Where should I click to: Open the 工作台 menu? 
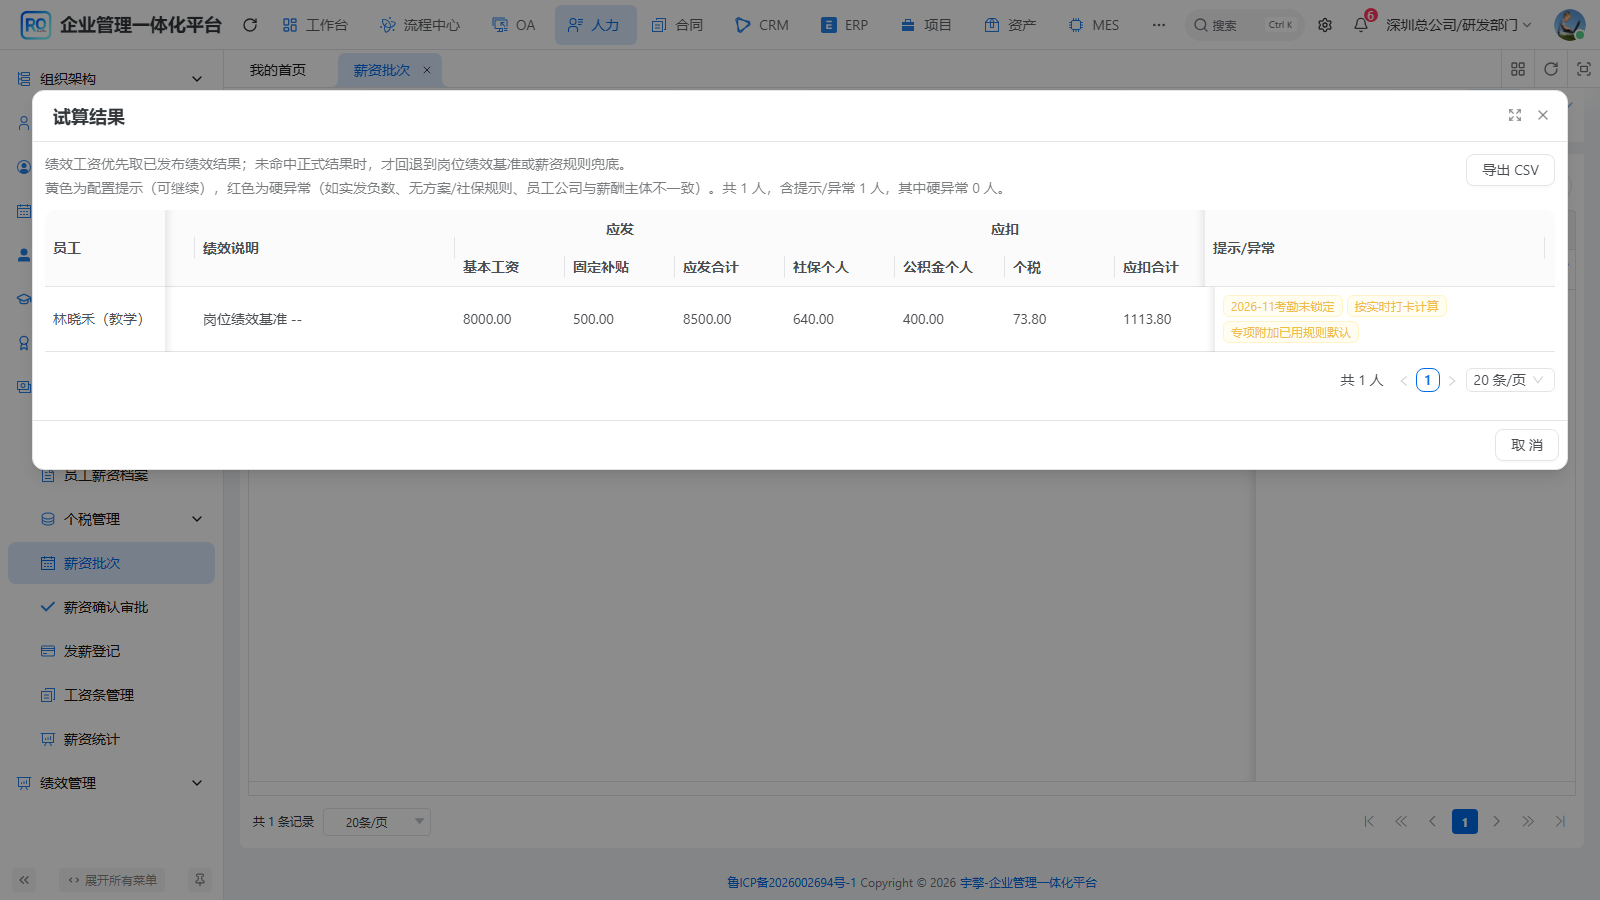click(x=315, y=25)
